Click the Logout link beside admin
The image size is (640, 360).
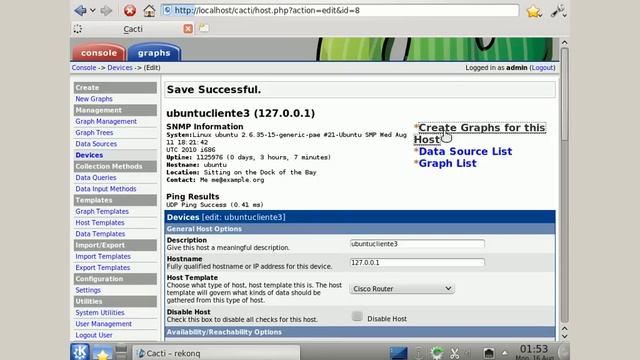542,68
